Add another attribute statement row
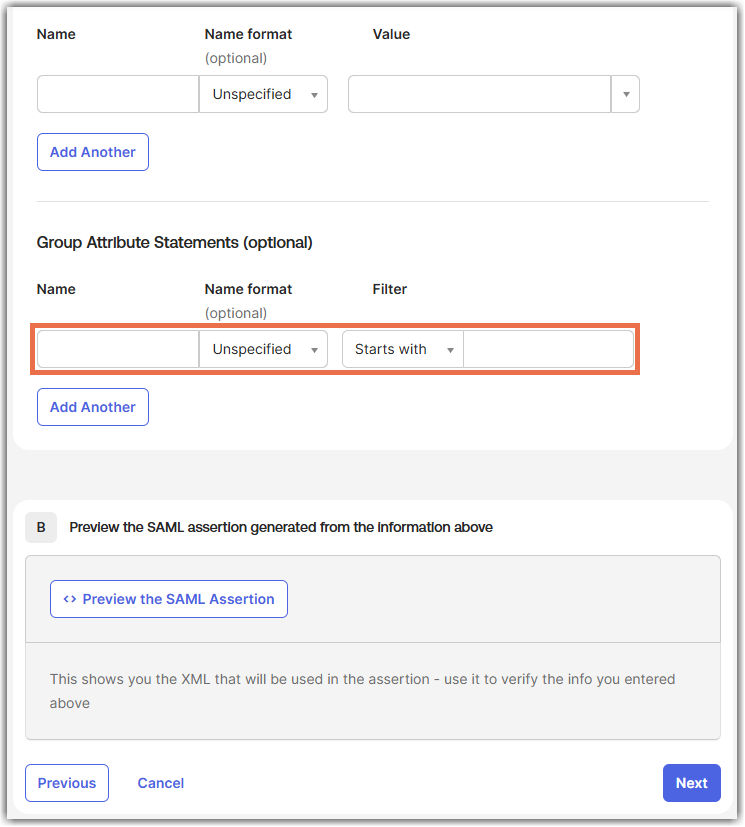This screenshot has width=745, height=827. coord(93,152)
